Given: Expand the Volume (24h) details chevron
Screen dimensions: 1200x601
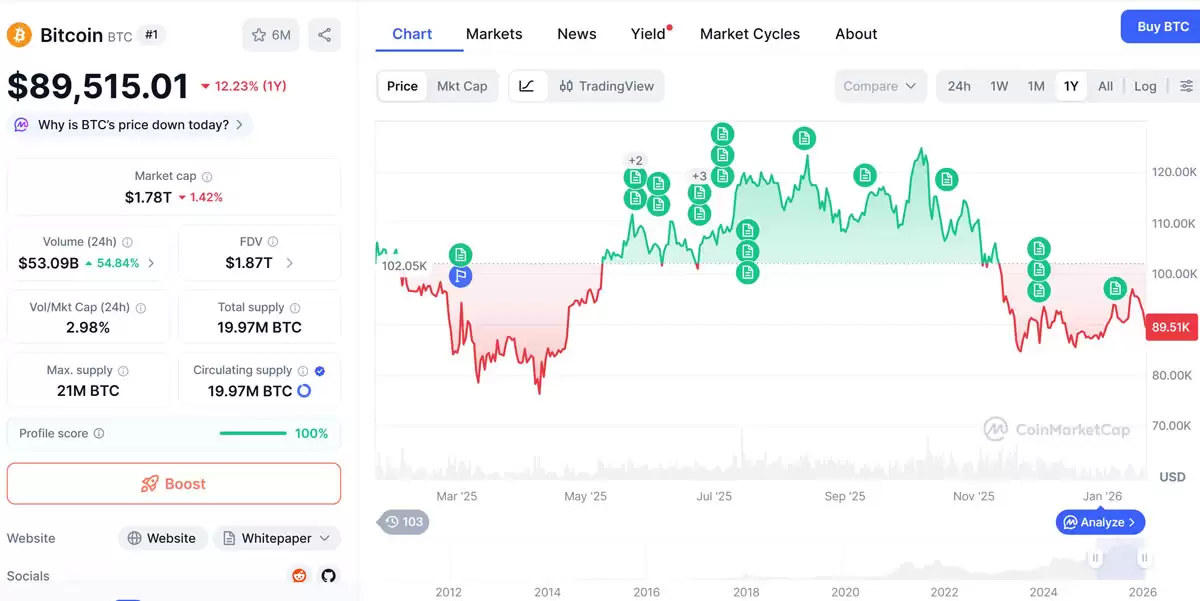Looking at the screenshot, I should pos(151,263).
